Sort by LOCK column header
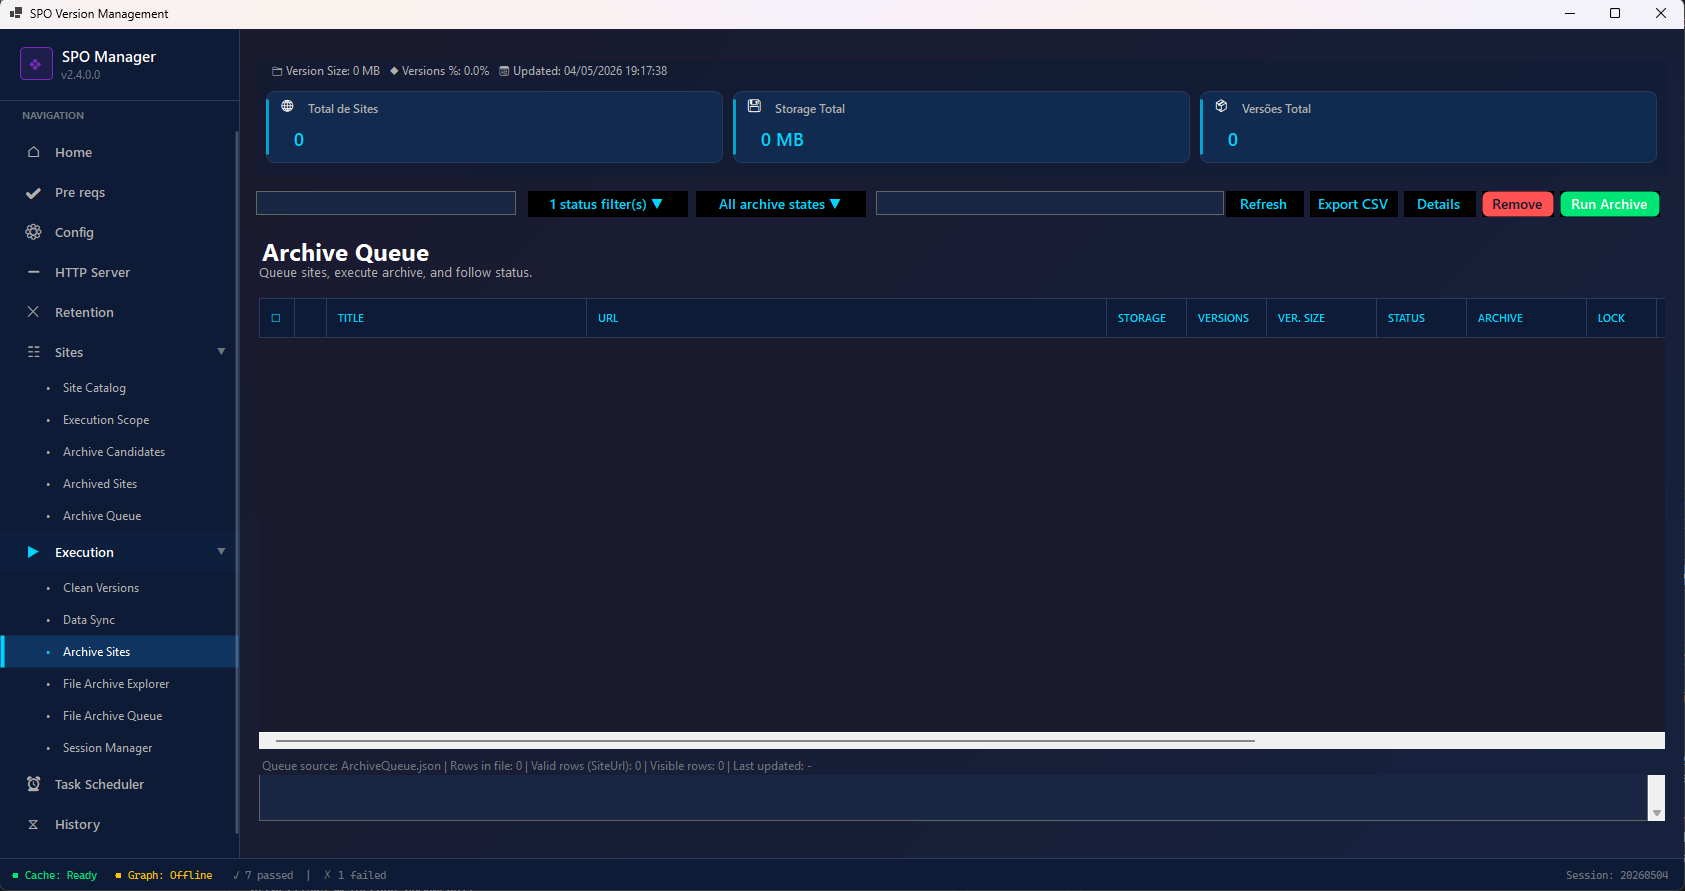Viewport: 1685px width, 891px height. [1621, 318]
